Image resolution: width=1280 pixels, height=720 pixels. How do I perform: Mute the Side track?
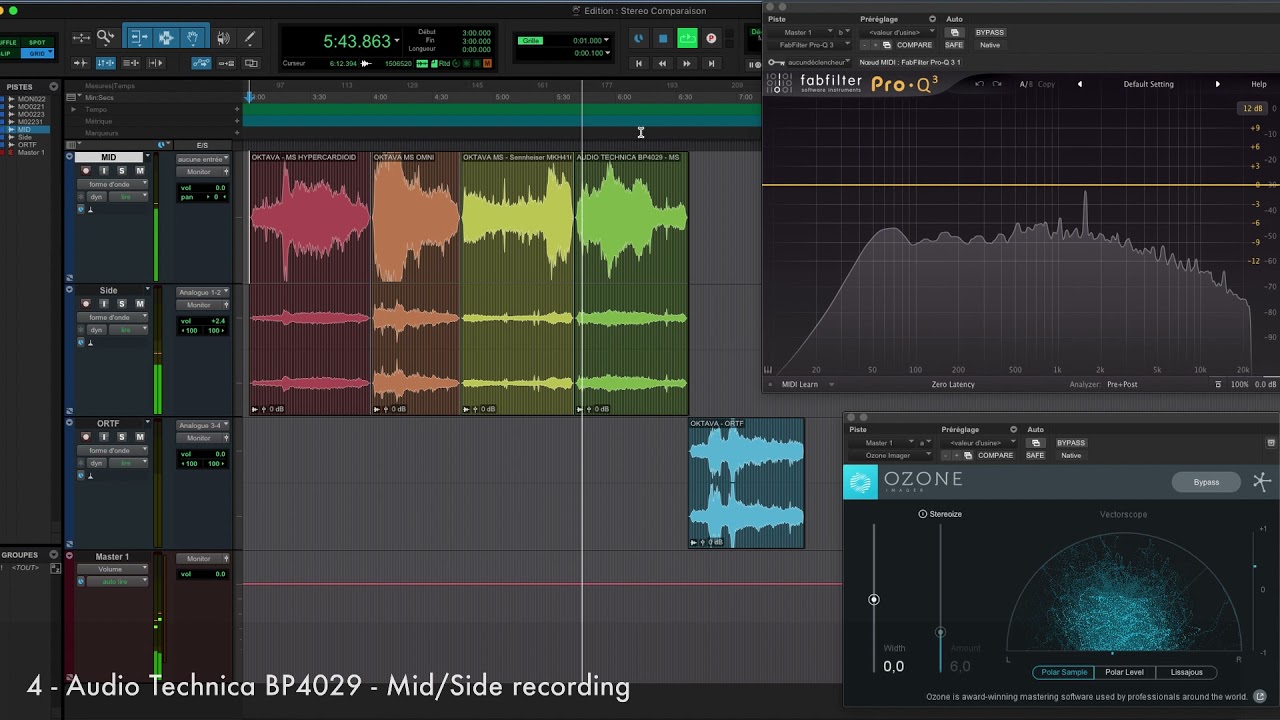click(x=140, y=304)
